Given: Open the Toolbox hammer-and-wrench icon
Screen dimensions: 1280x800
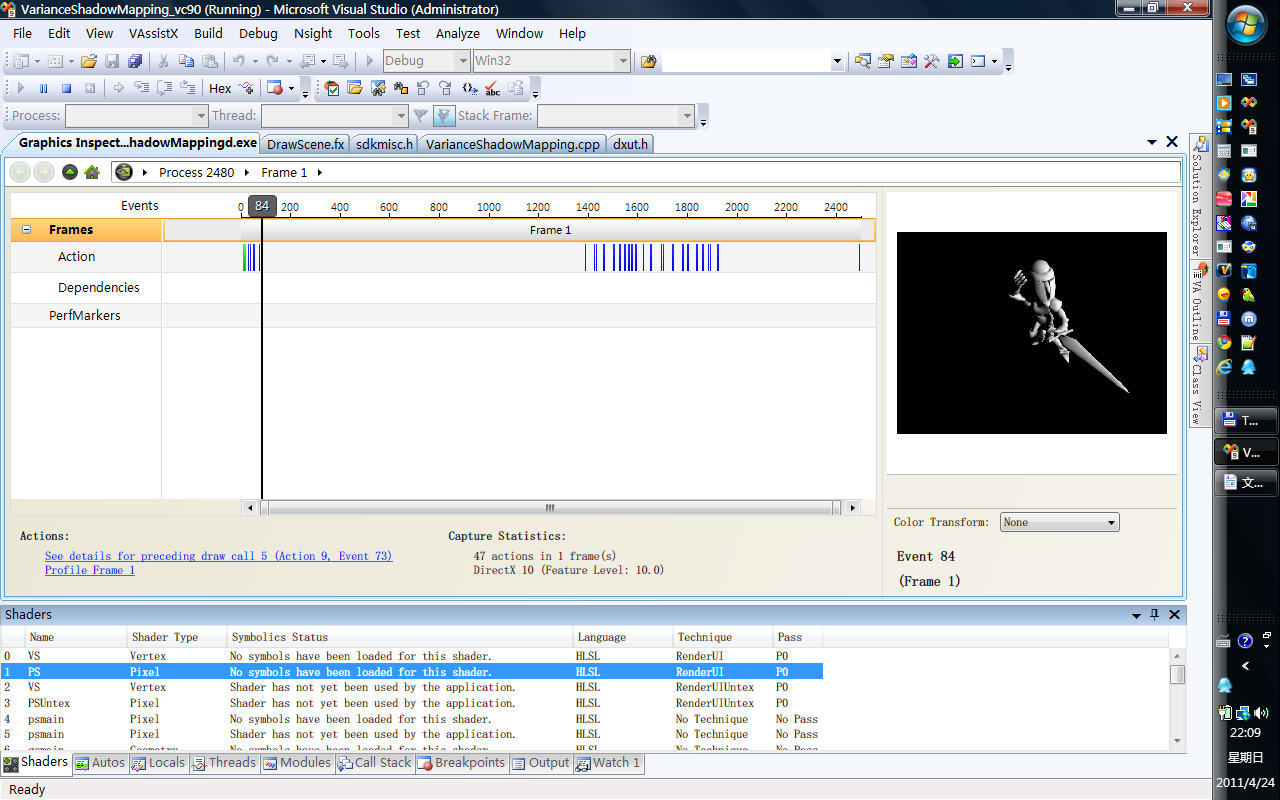Looking at the screenshot, I should pos(932,61).
